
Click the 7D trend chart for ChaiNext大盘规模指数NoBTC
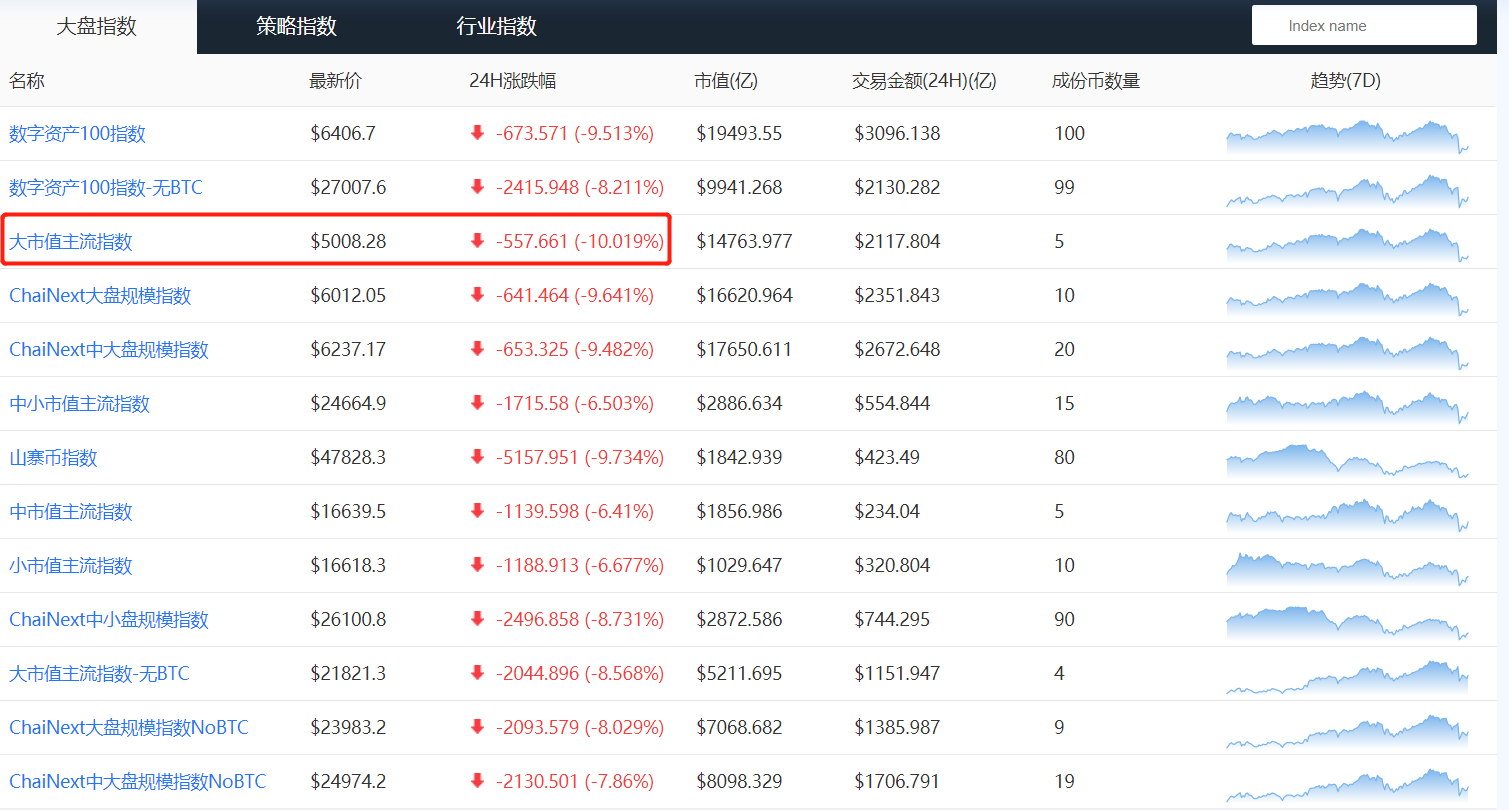click(1348, 731)
